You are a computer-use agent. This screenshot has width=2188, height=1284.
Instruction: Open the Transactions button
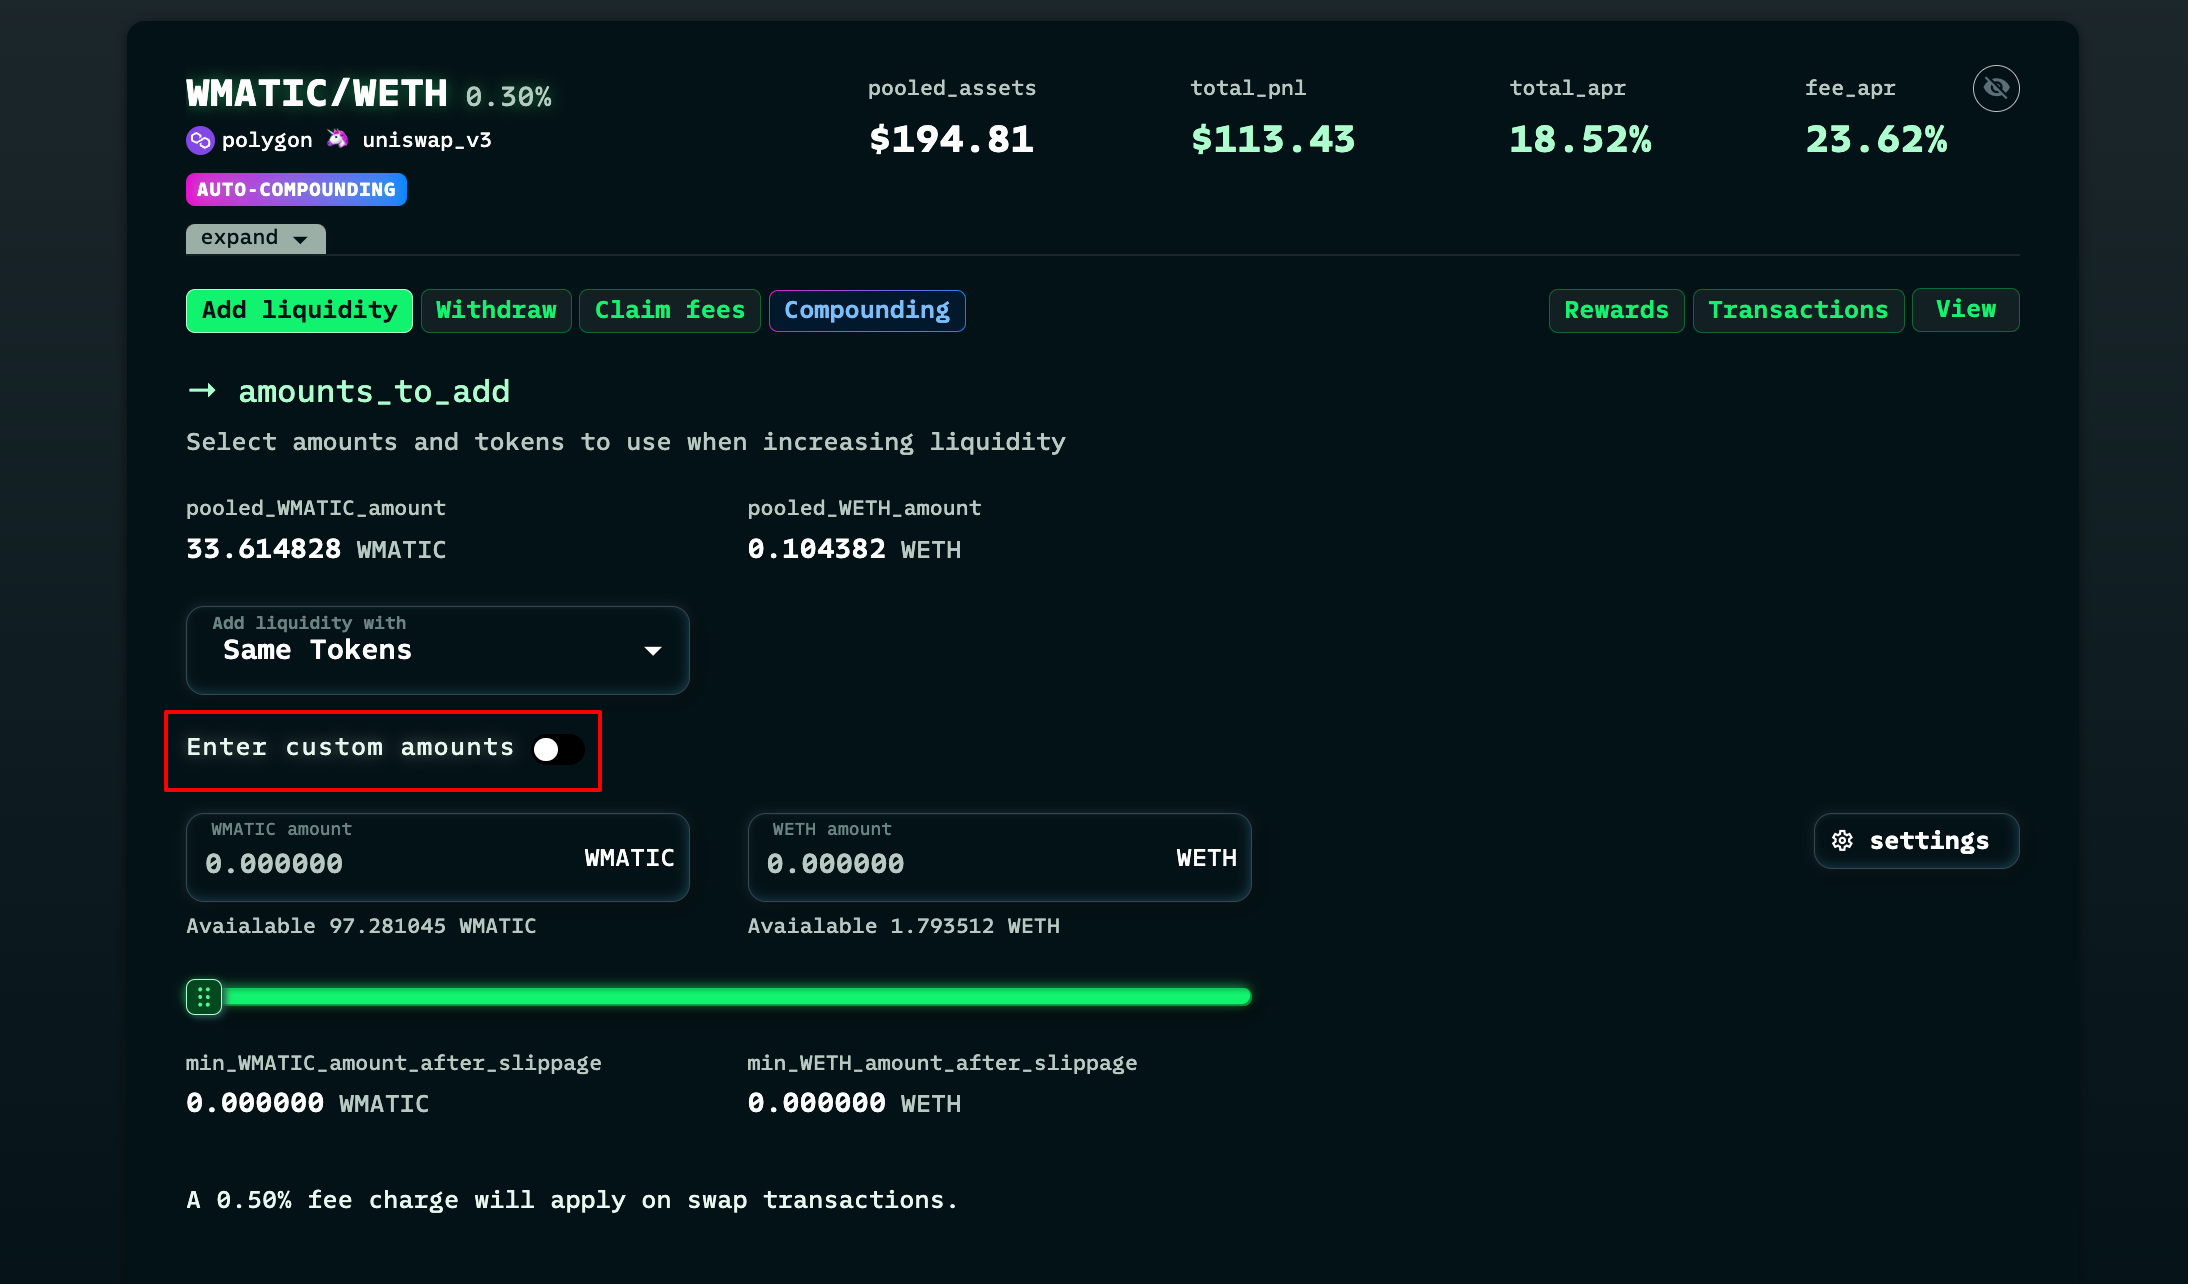[x=1797, y=311]
